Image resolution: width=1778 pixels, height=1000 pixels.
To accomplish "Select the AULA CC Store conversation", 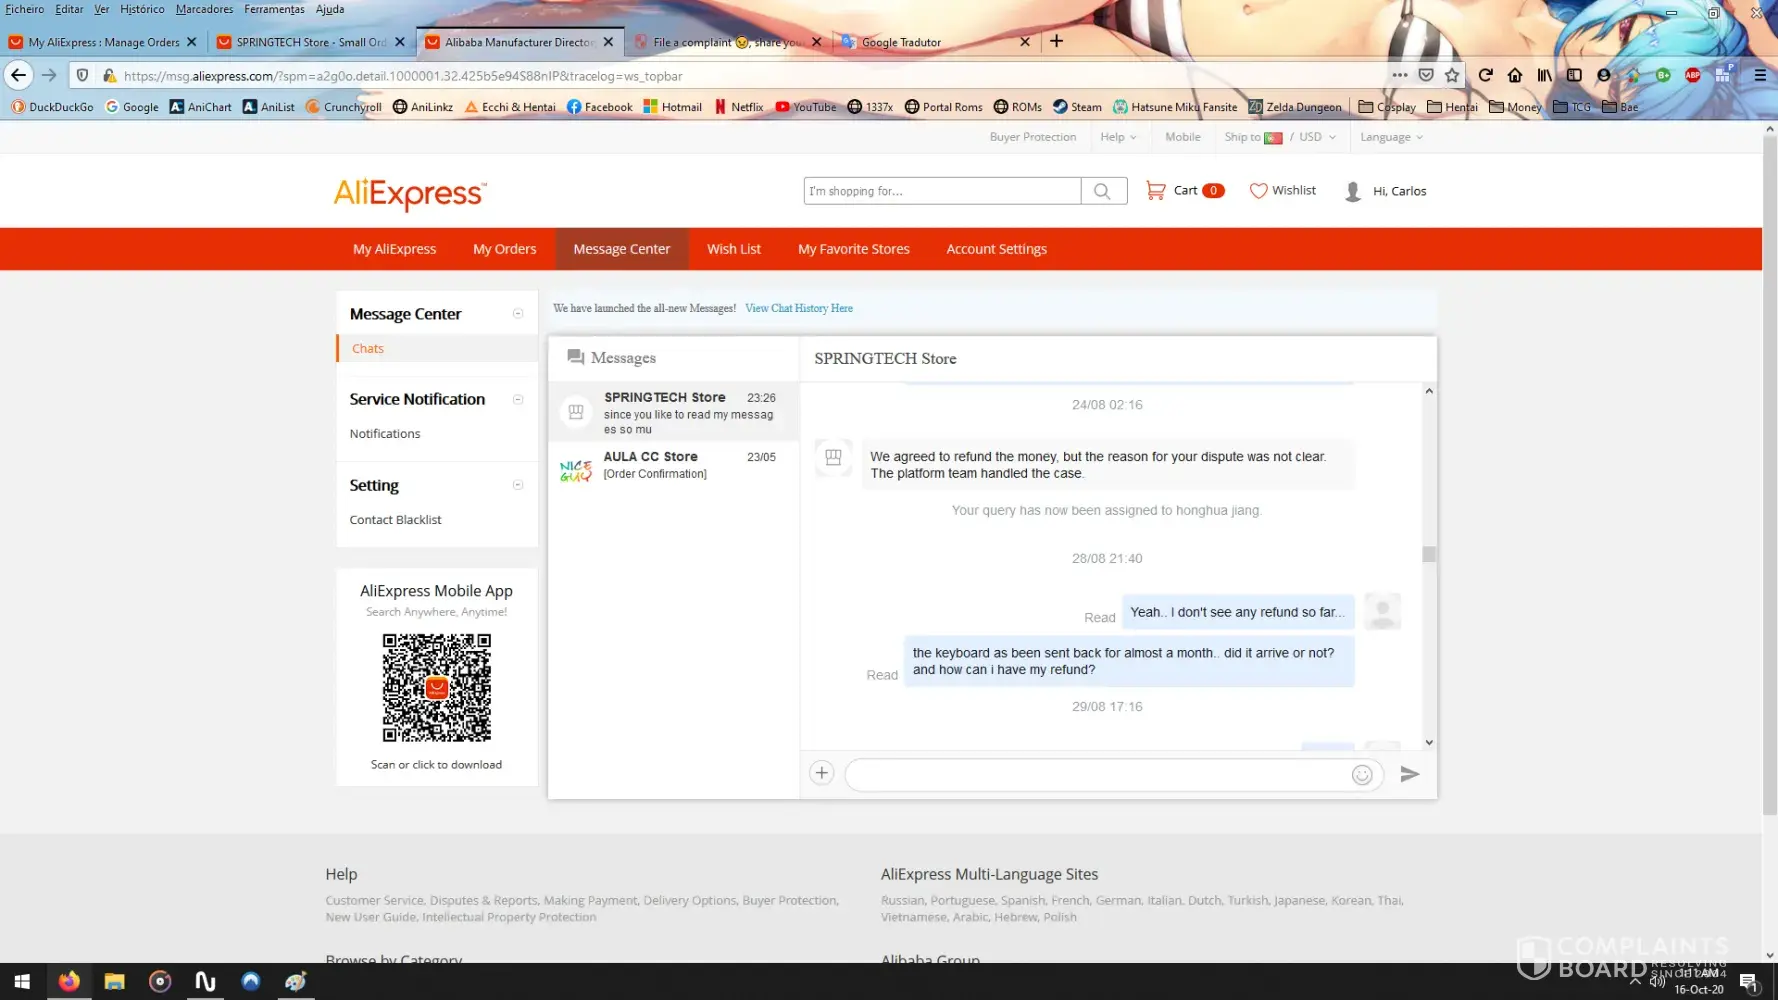I will tap(673, 465).
